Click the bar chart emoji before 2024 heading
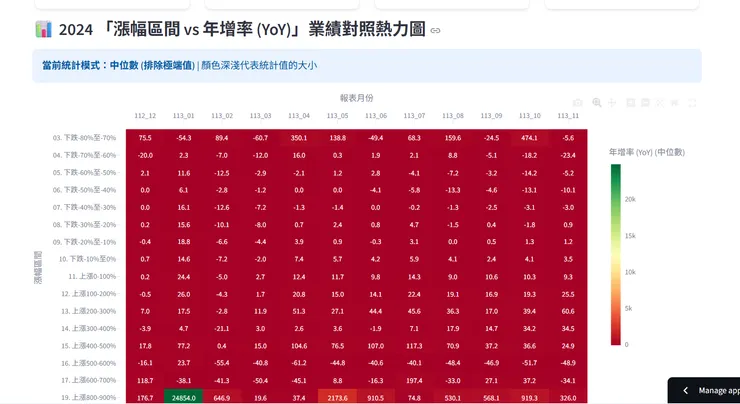 (x=43, y=29)
